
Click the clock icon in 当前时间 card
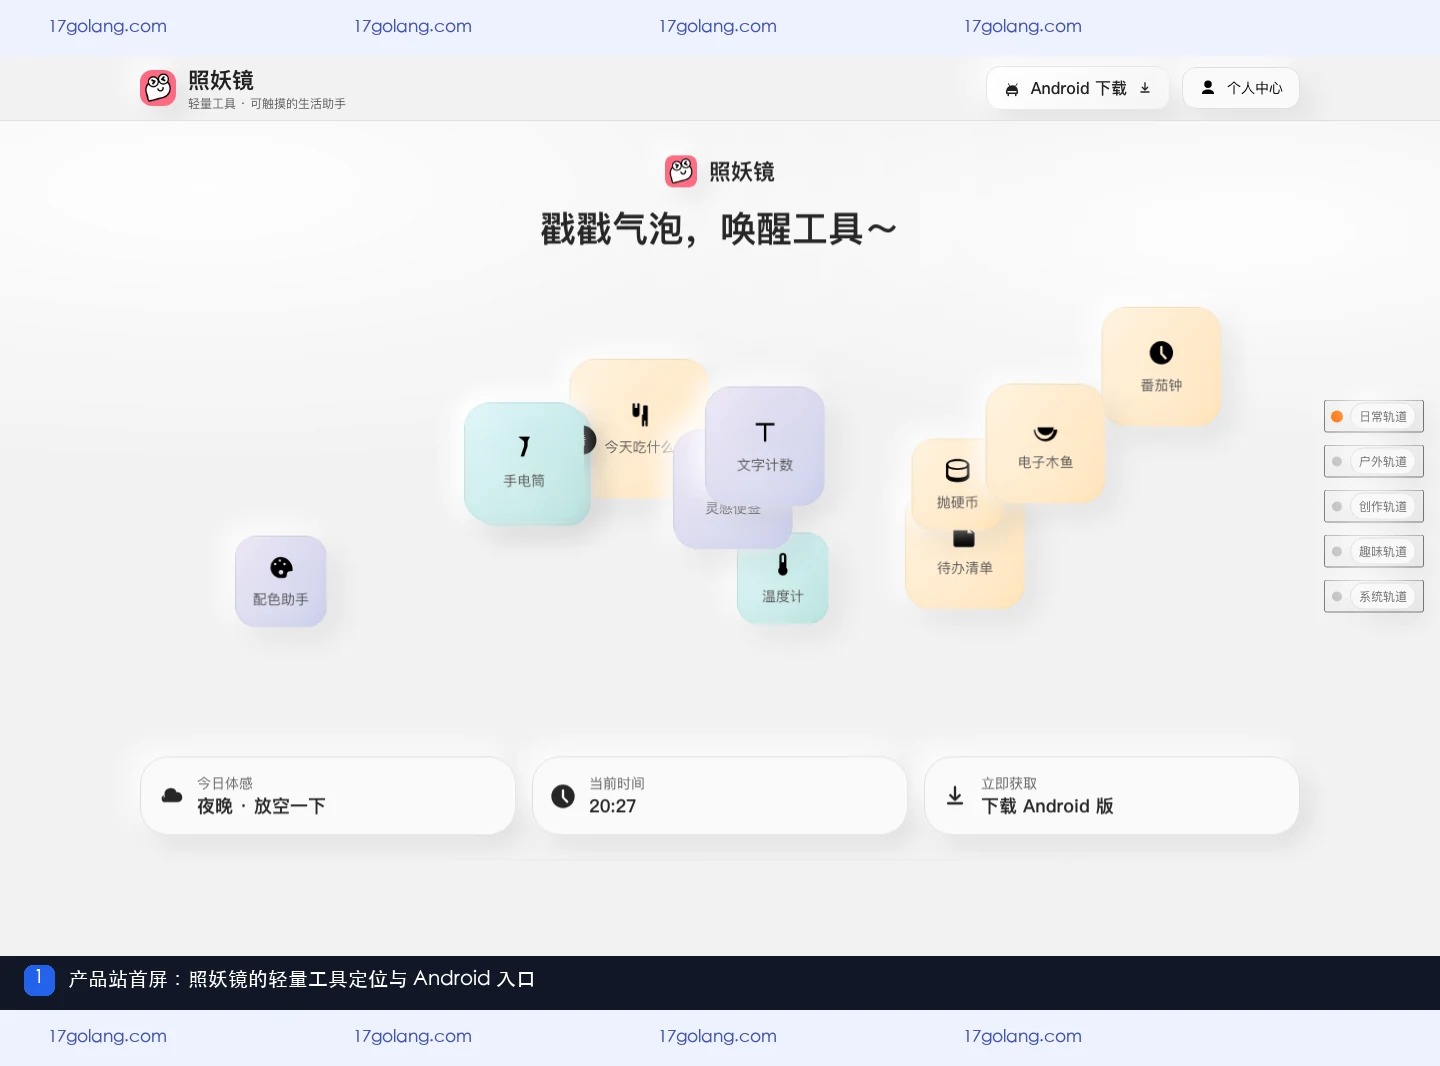coord(563,796)
